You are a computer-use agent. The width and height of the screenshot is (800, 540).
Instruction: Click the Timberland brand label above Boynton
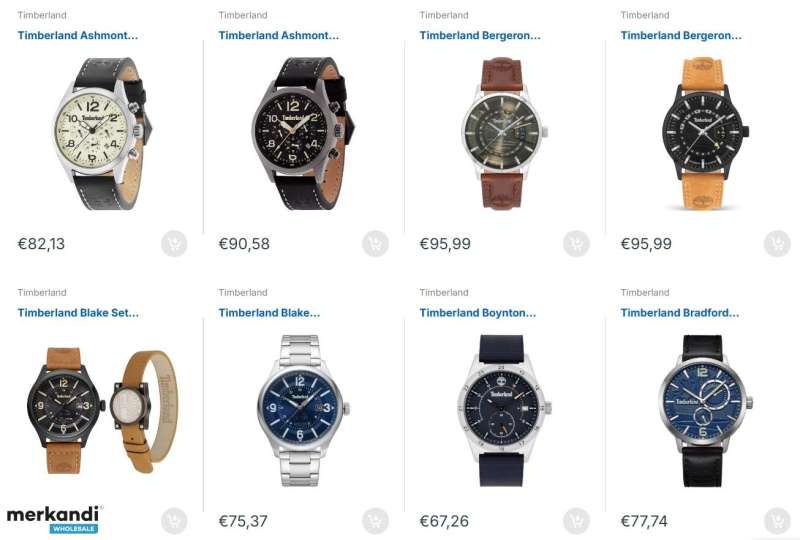tap(444, 292)
